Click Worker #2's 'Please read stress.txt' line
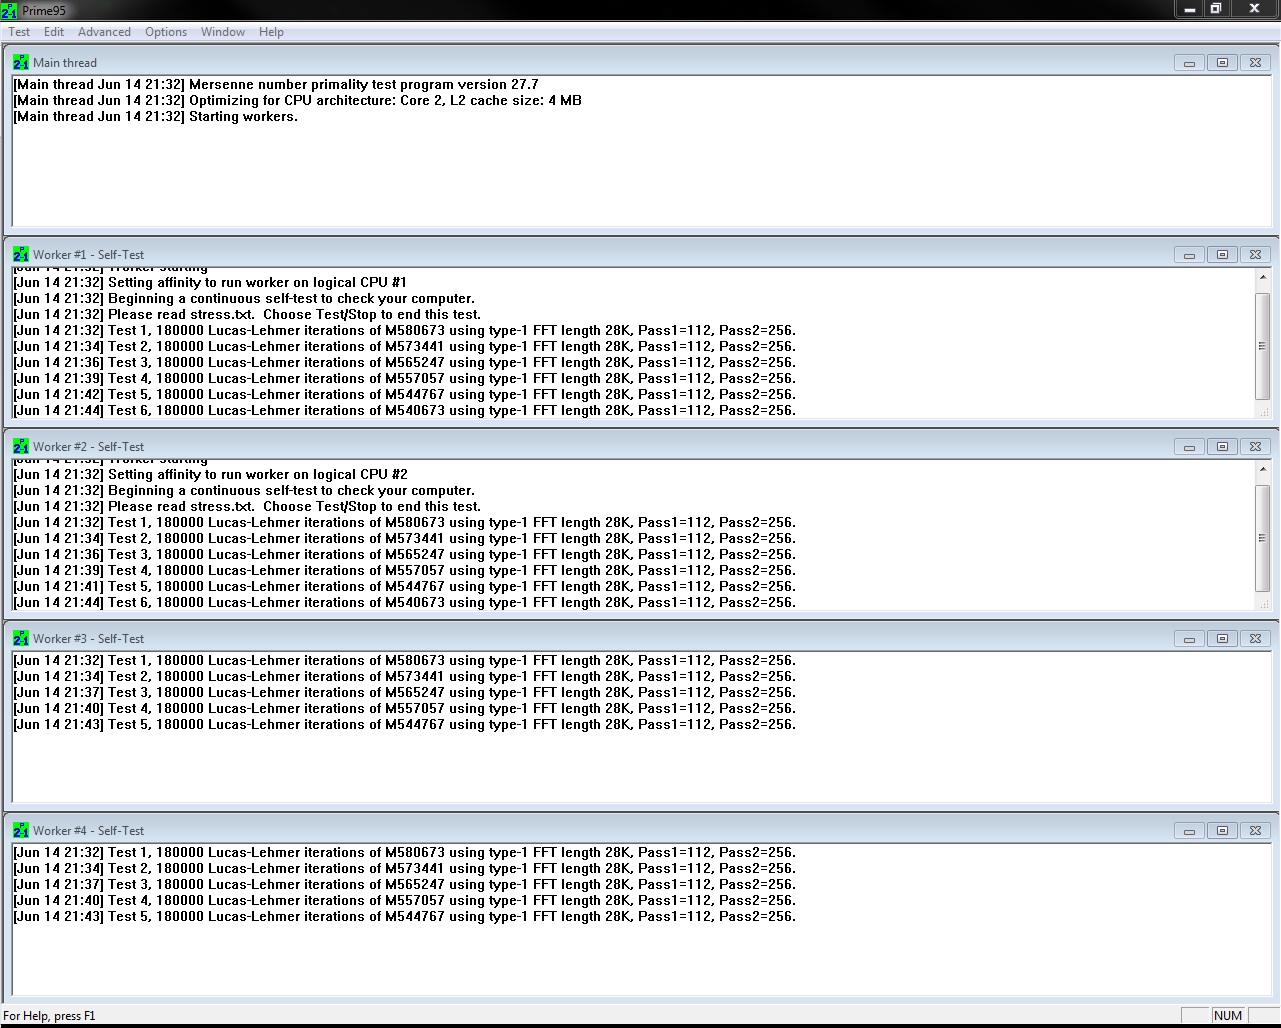This screenshot has width=1281, height=1028. (x=247, y=506)
